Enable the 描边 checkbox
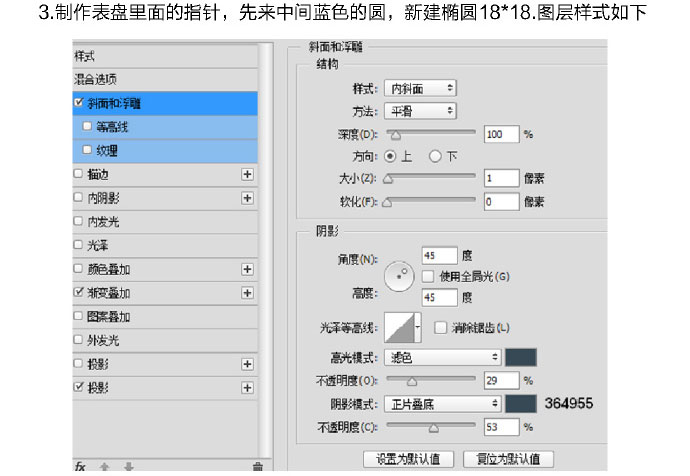The image size is (690, 476). point(78,174)
